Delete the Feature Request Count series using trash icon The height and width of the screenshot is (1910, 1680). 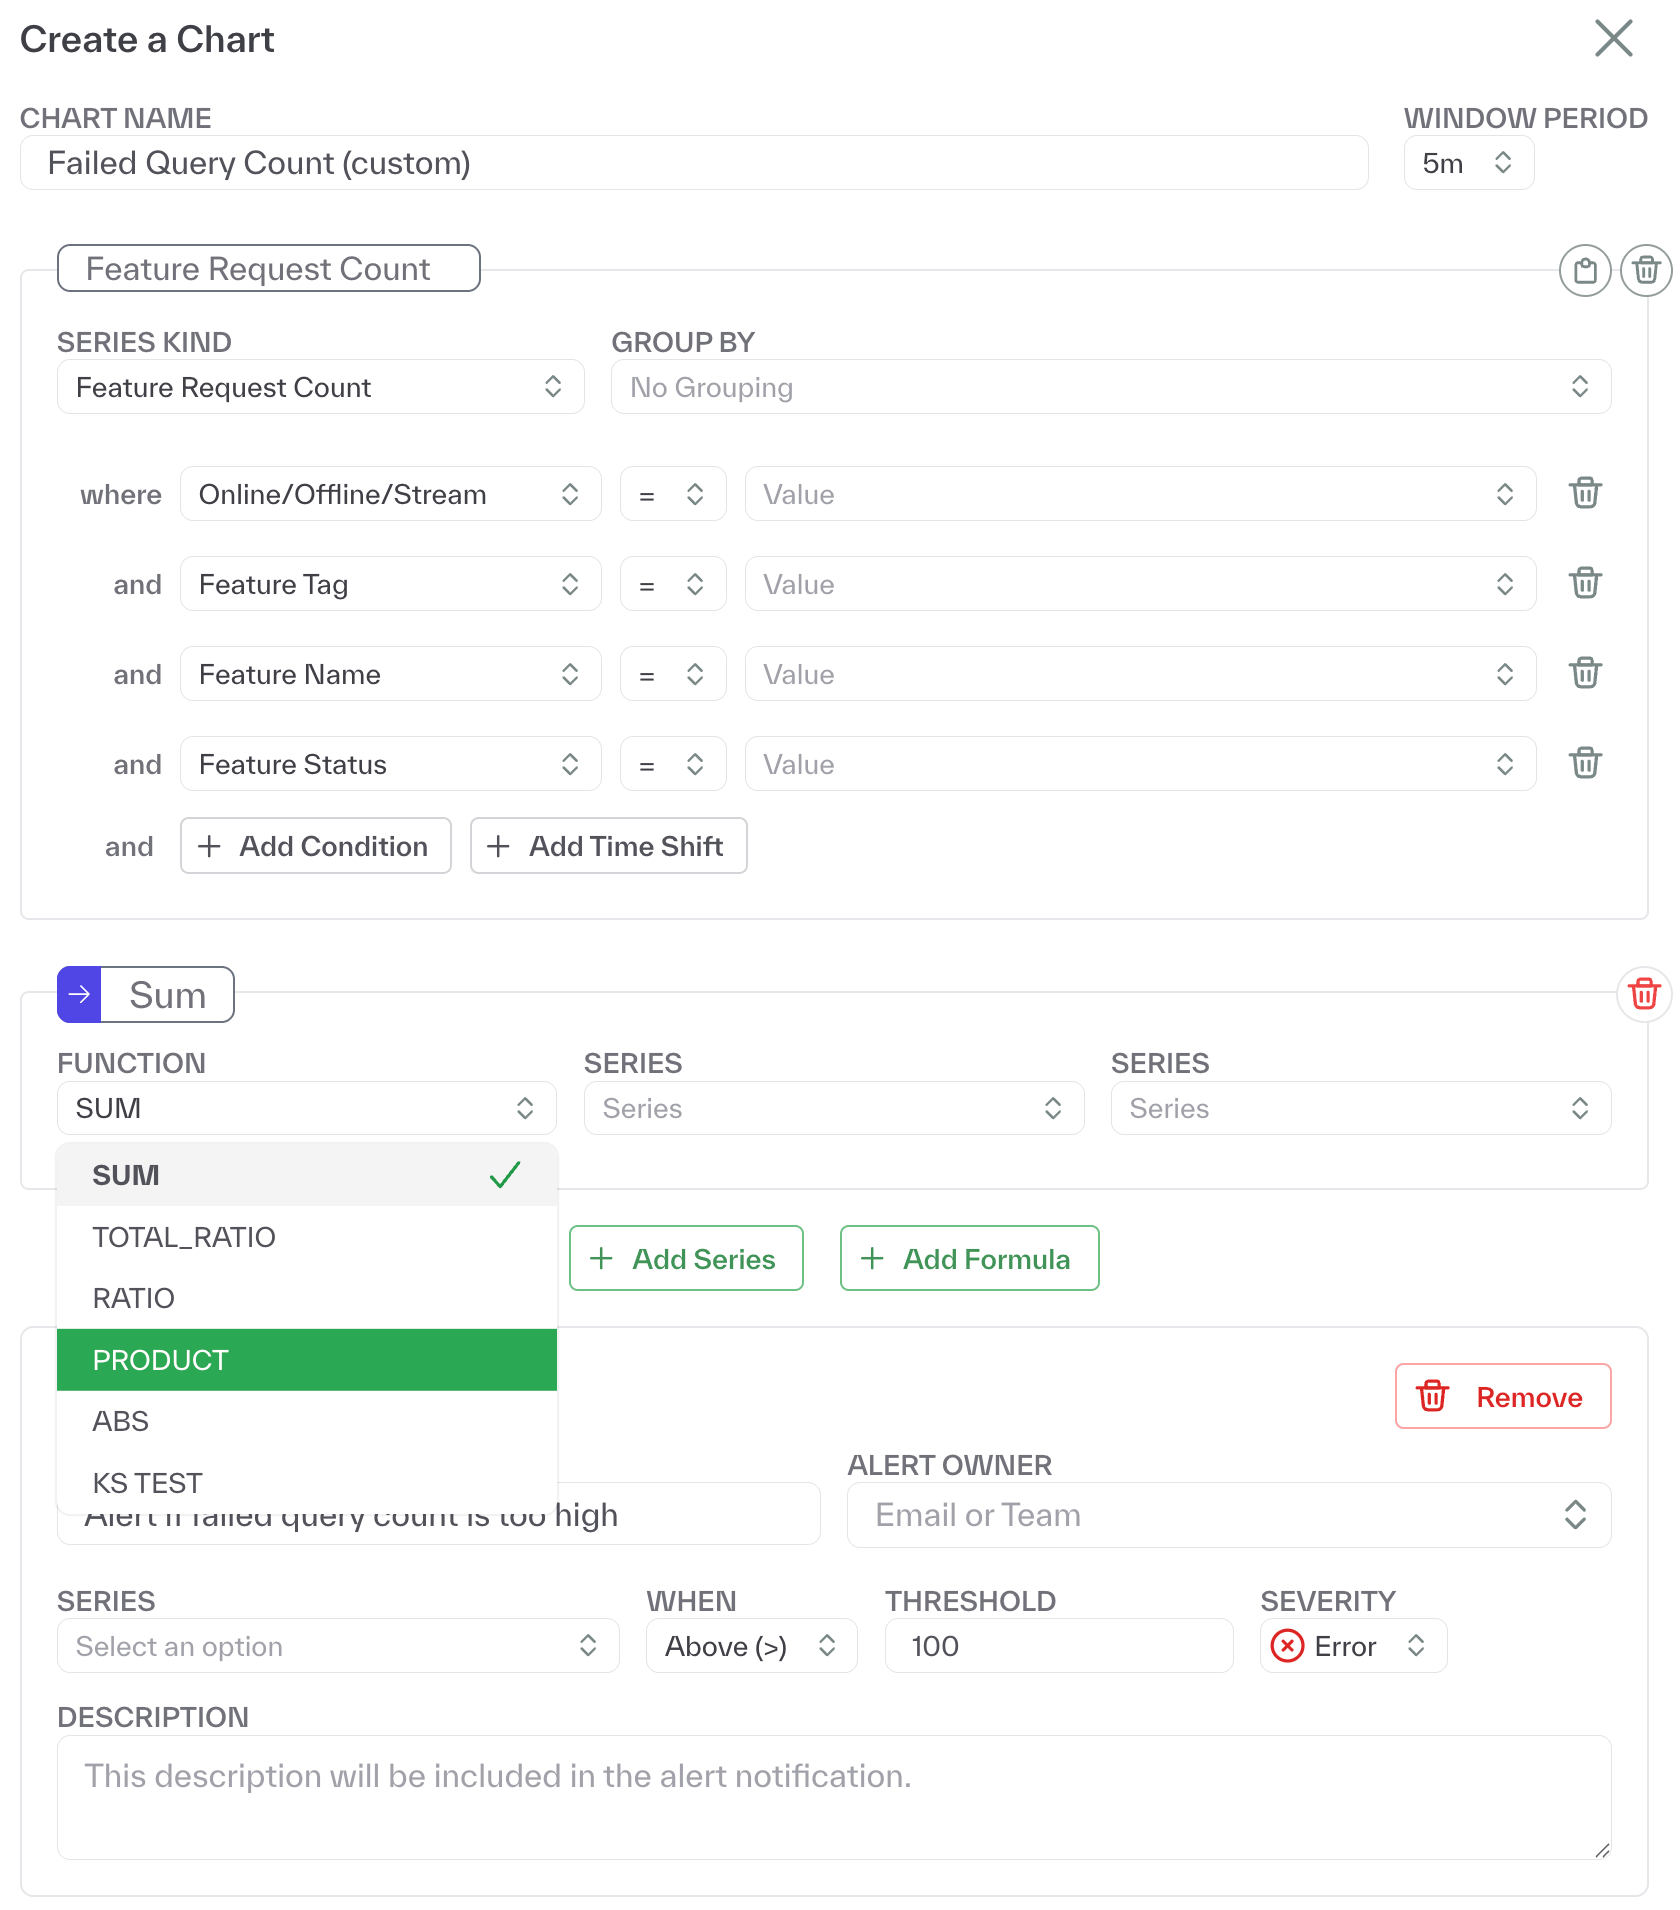tap(1645, 269)
